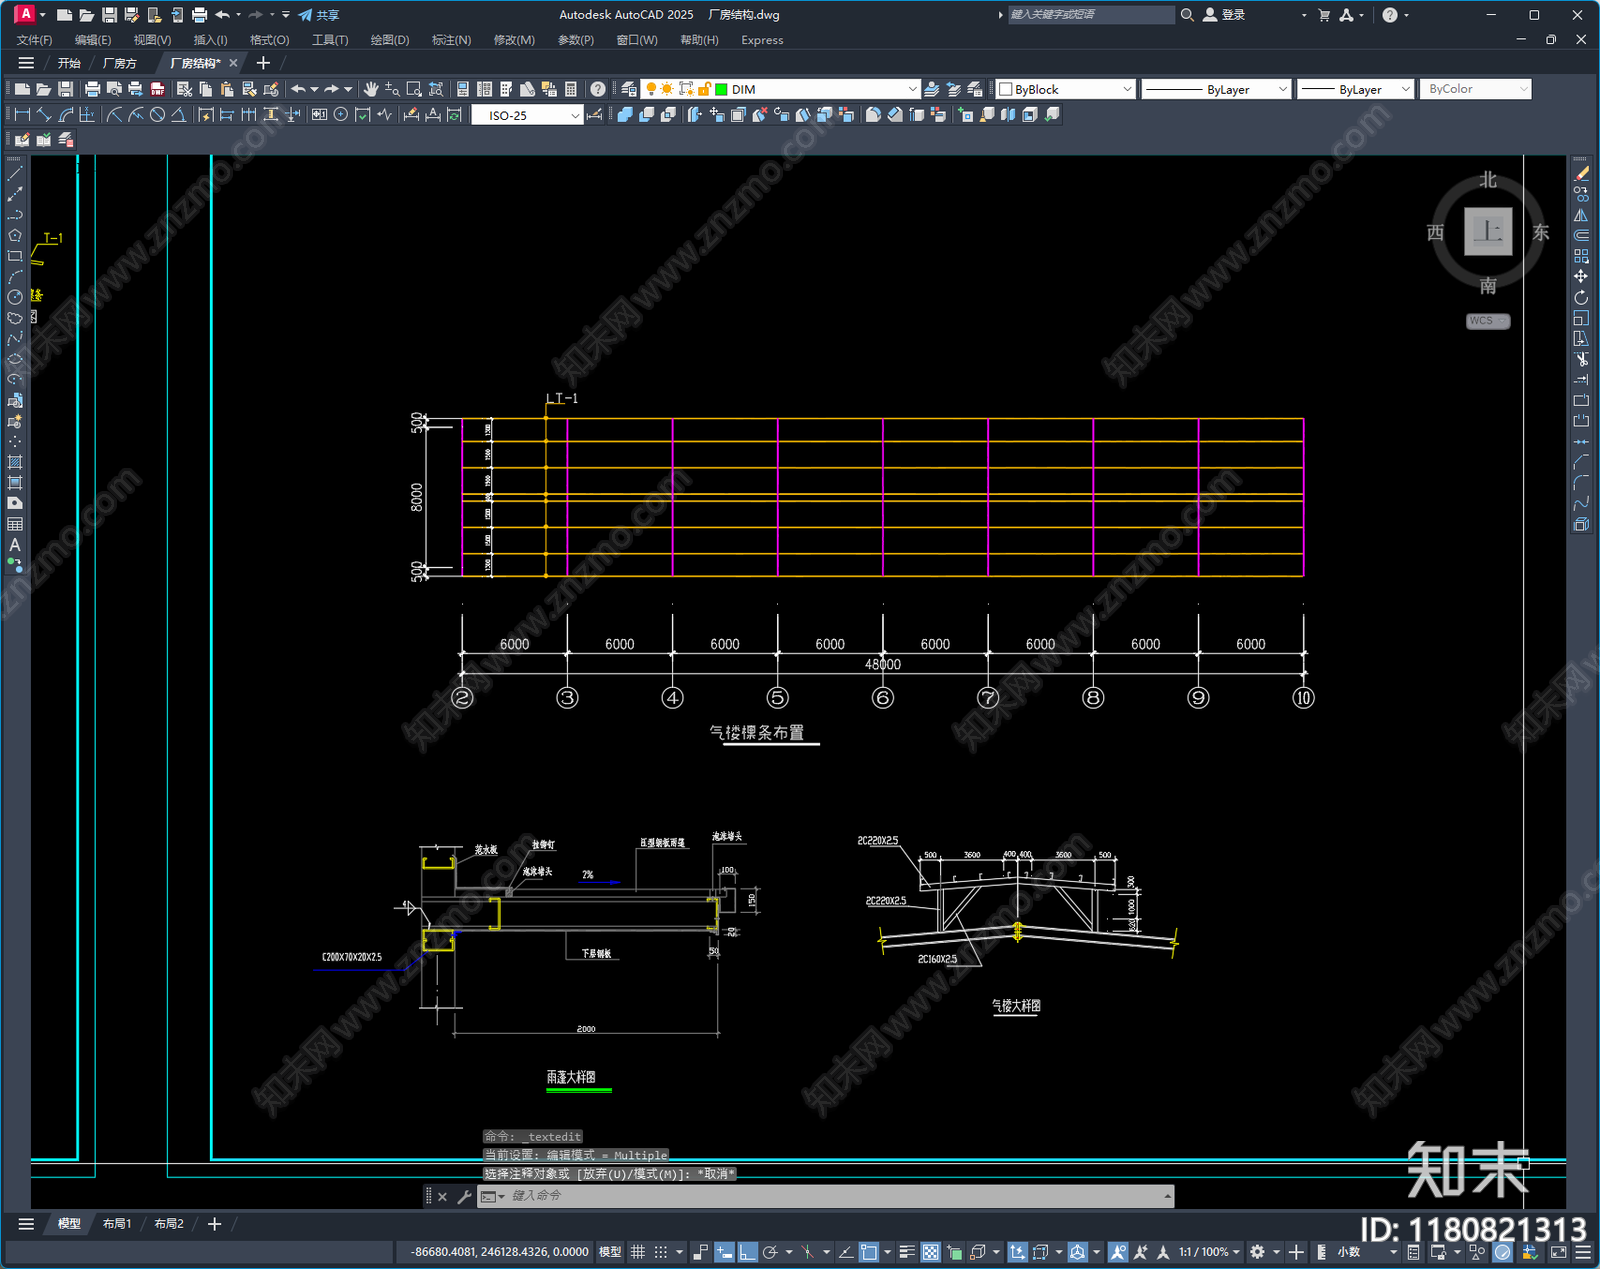
Task: Click the Line tool in draw toolbar
Action: point(15,174)
